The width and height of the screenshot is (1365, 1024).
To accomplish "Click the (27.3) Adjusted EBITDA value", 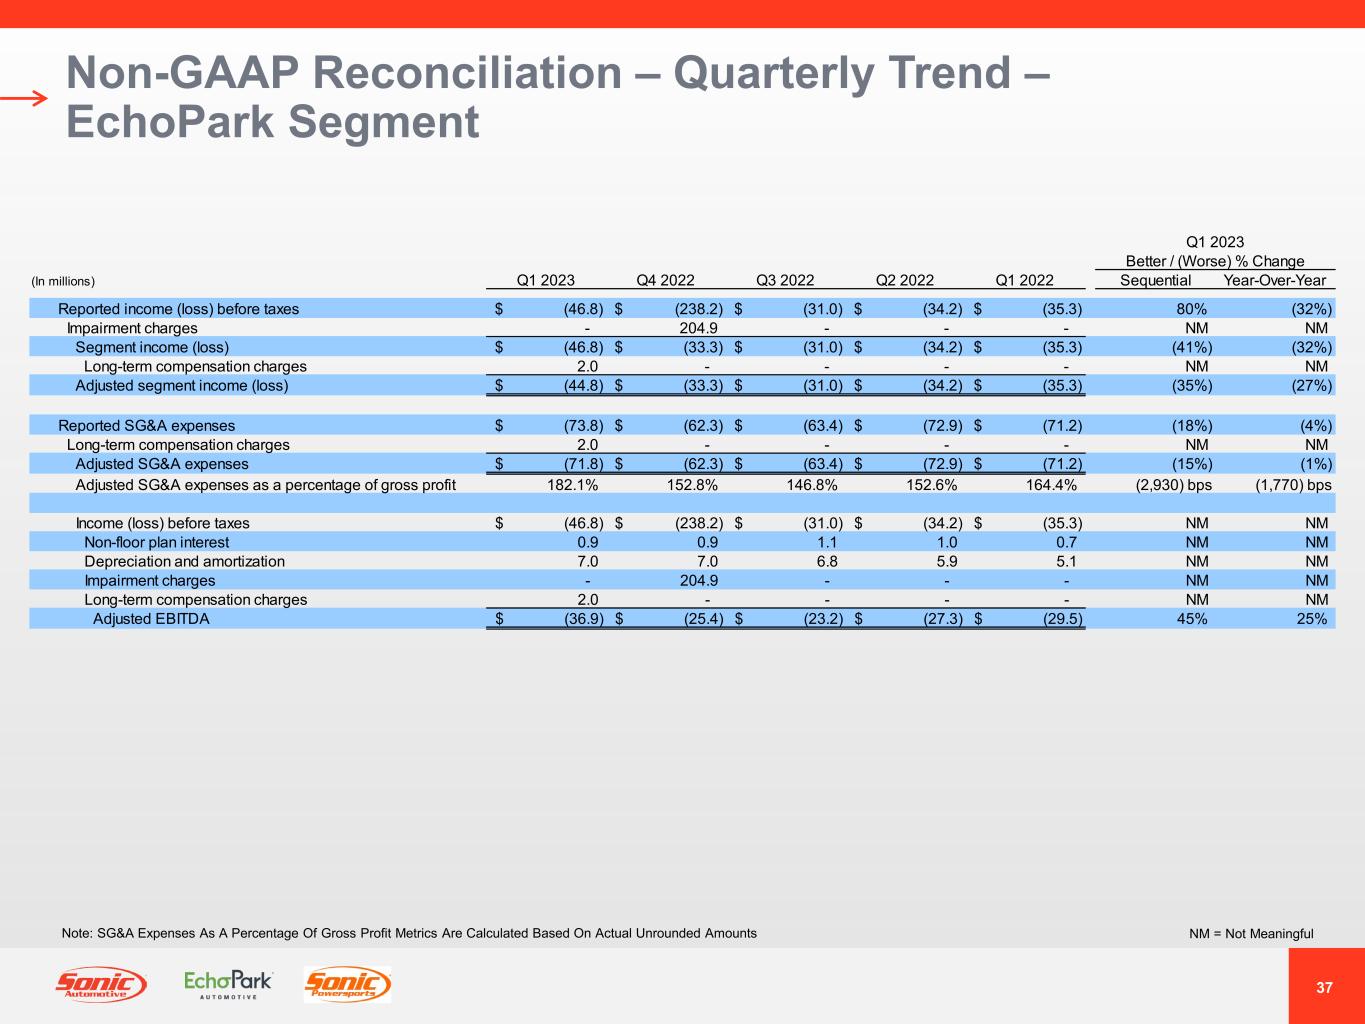I will click(941, 619).
